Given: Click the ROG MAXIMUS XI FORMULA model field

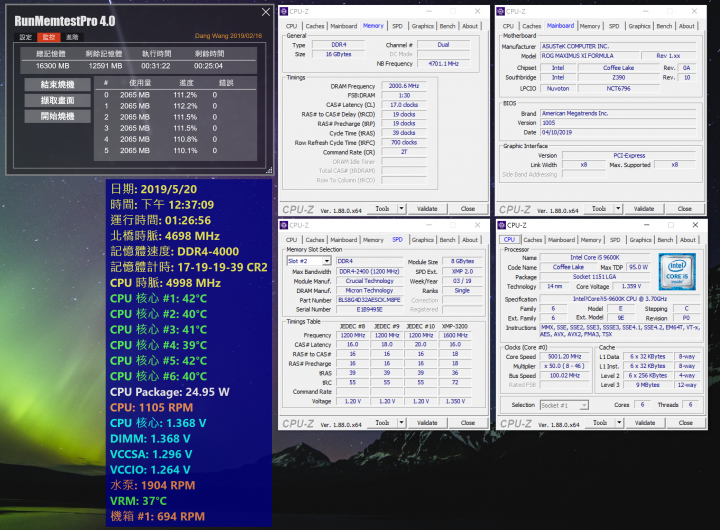Looking at the screenshot, I should (591, 56).
